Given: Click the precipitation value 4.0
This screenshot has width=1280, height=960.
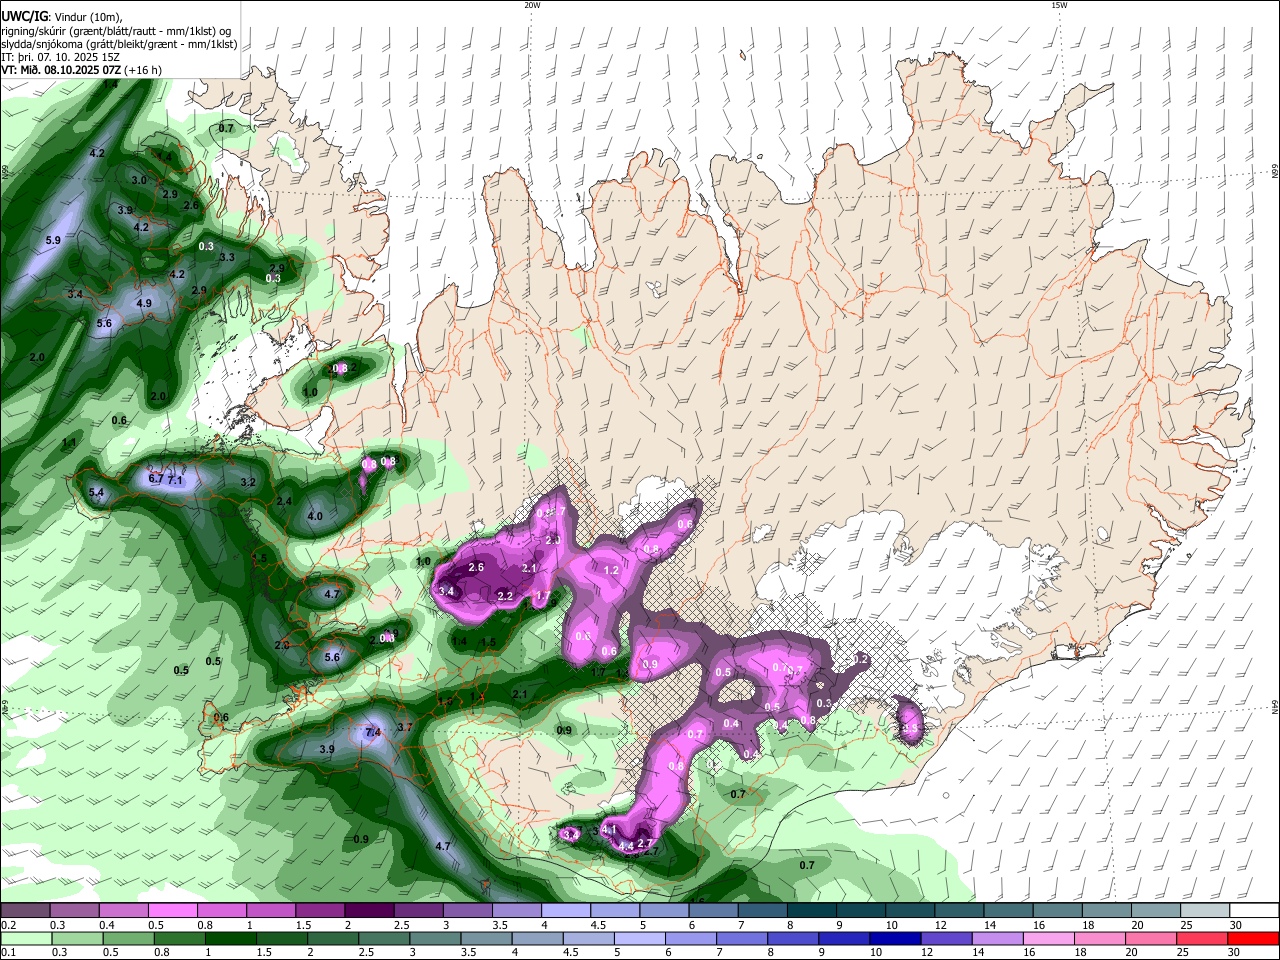Looking at the screenshot, I should click(315, 516).
